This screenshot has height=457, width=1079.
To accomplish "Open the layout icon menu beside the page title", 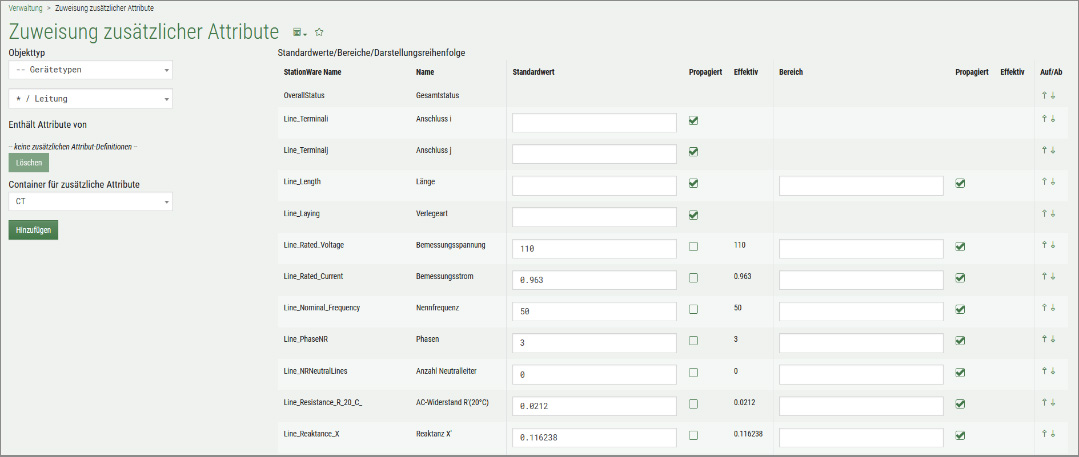I will tap(299, 33).
